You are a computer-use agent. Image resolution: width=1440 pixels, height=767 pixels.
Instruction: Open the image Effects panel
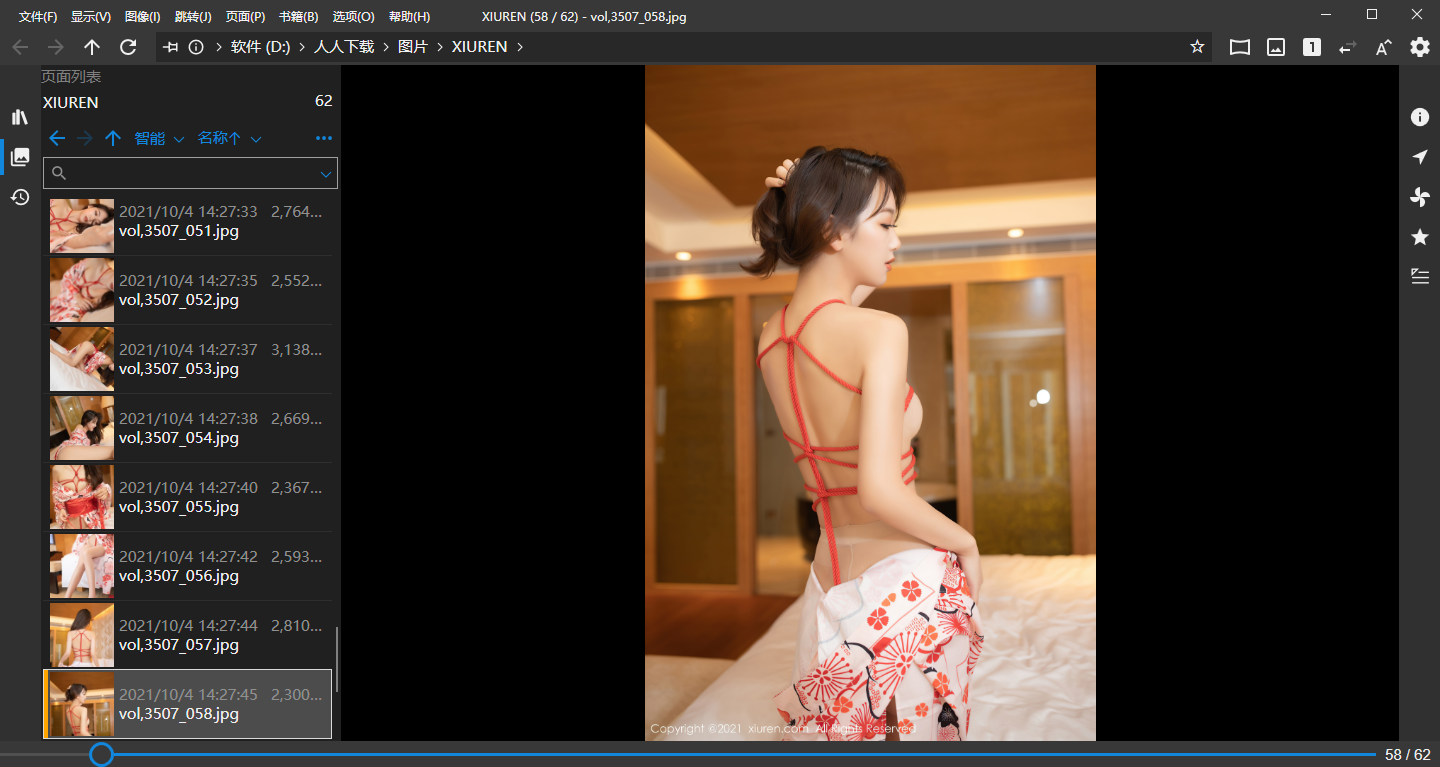[1419, 197]
